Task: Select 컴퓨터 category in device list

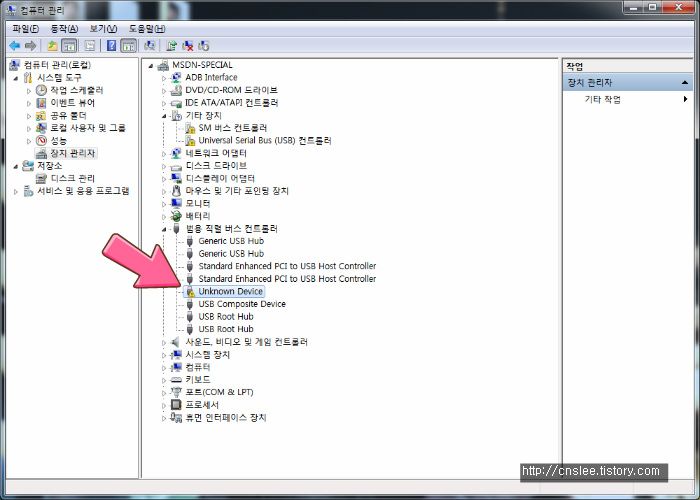Action: click(x=198, y=367)
